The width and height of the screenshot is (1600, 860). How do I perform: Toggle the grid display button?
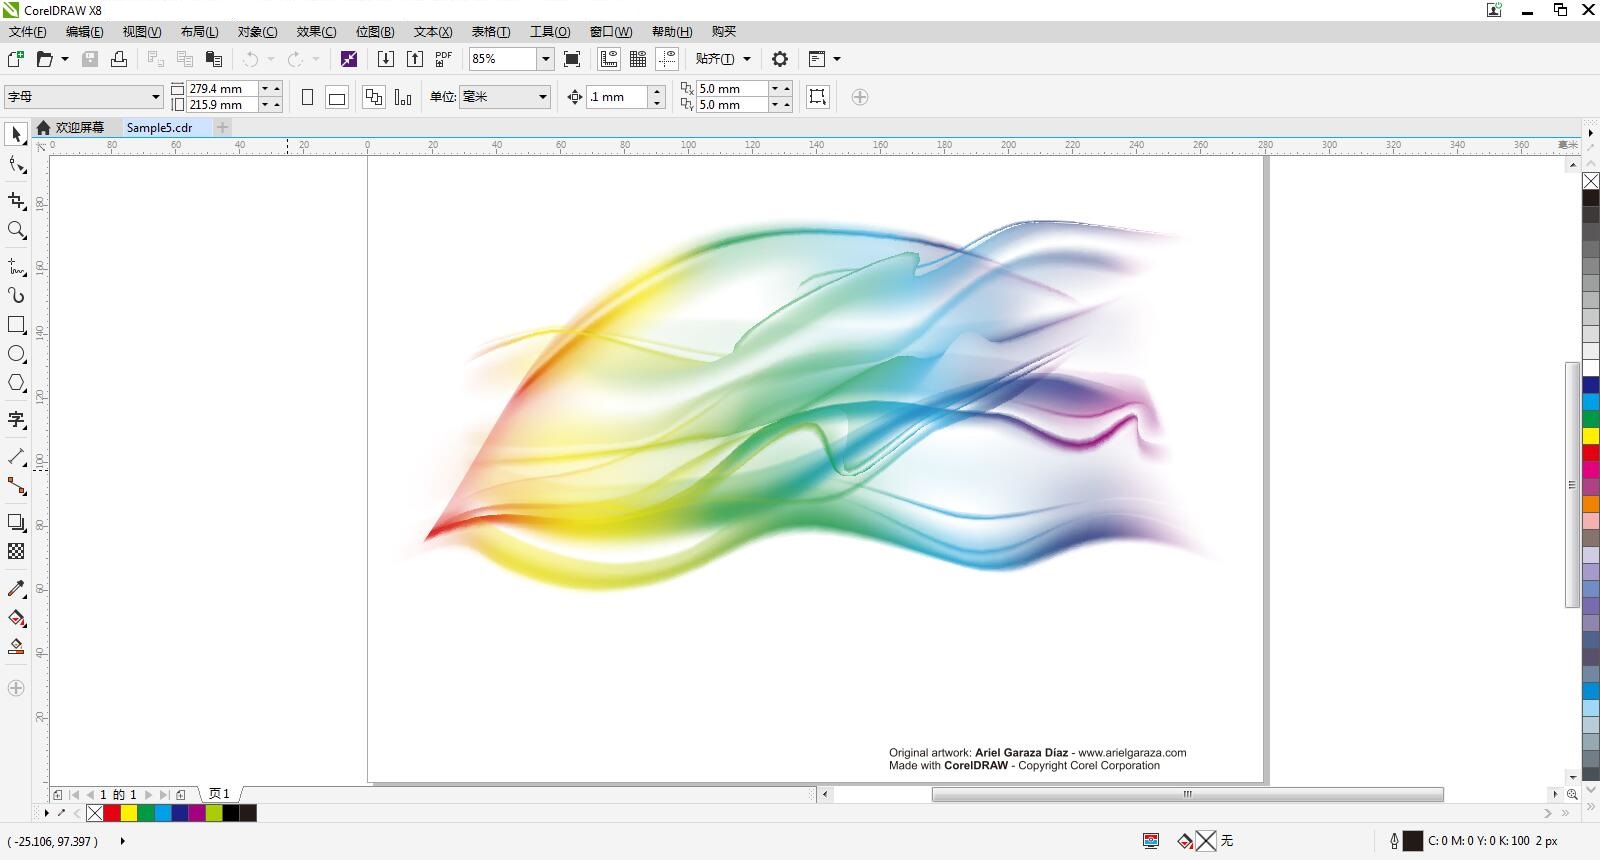click(x=638, y=59)
